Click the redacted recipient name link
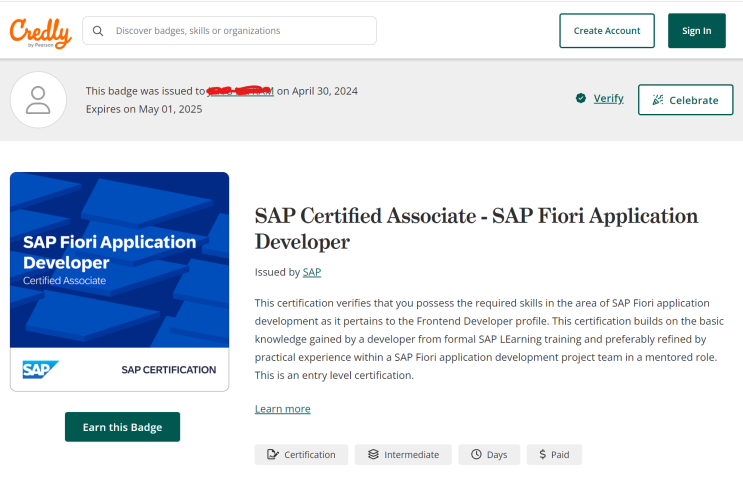The image size is (743, 480). (x=240, y=91)
